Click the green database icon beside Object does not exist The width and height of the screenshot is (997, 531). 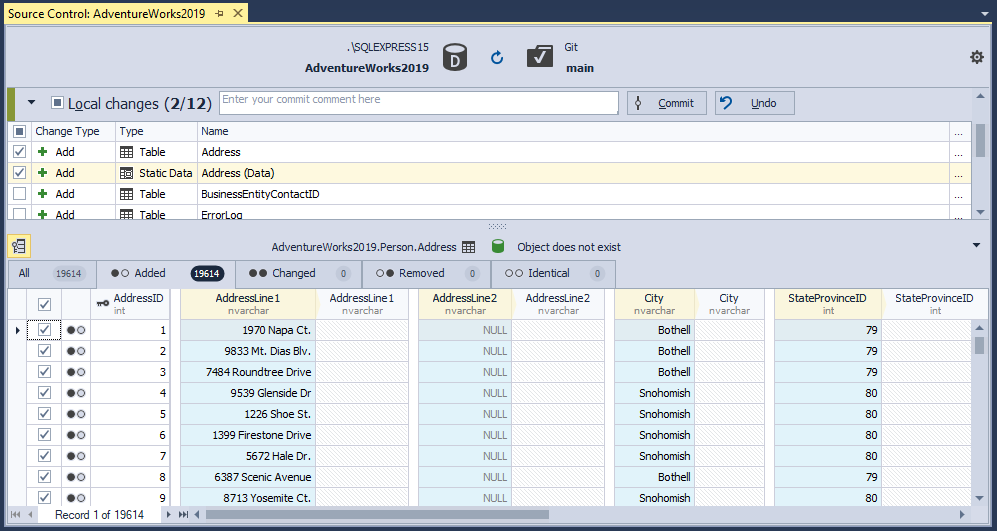(x=498, y=247)
